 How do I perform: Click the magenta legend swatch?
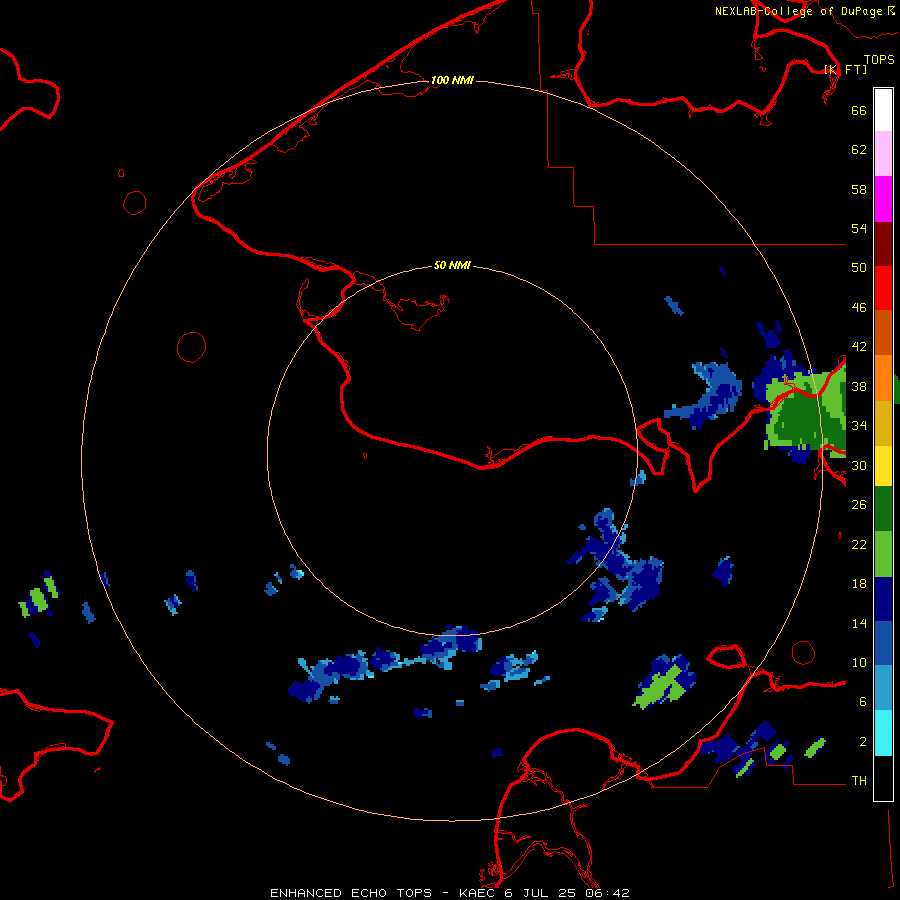883,199
